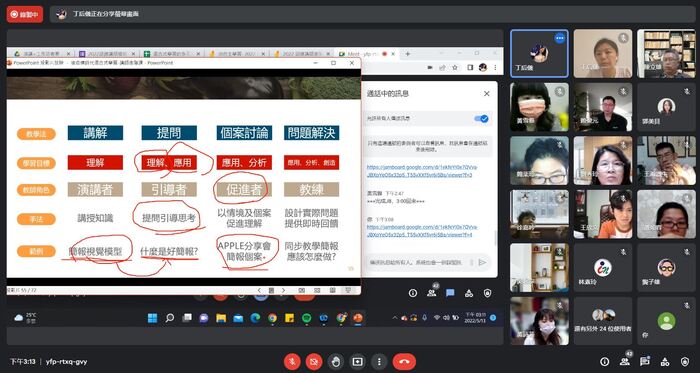Open the weather widget showing 25°C
The height and width of the screenshot is (373, 700).
(25, 318)
